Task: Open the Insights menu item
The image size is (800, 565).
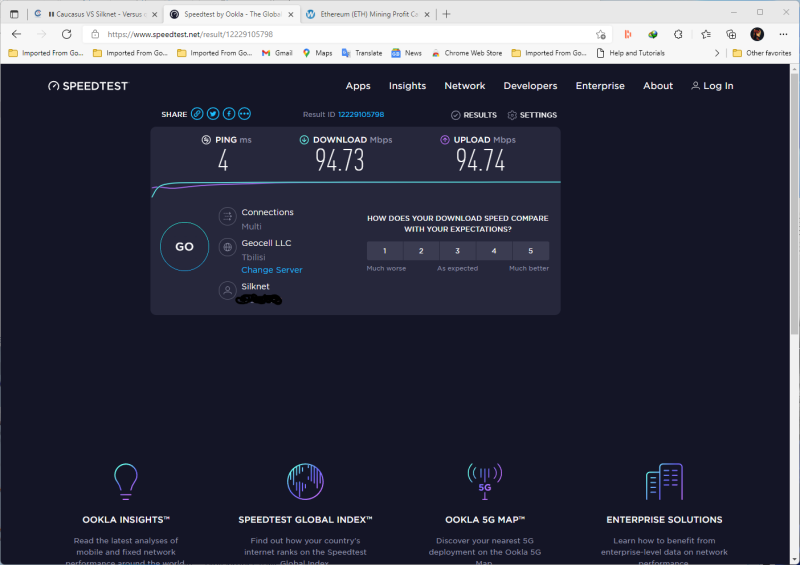Action: click(407, 86)
